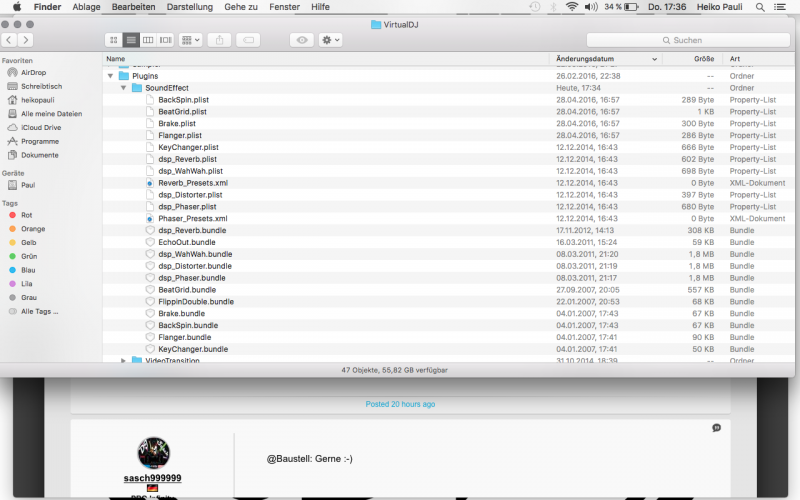
Task: Collapse the Plugins folder triangle
Action: click(x=110, y=76)
